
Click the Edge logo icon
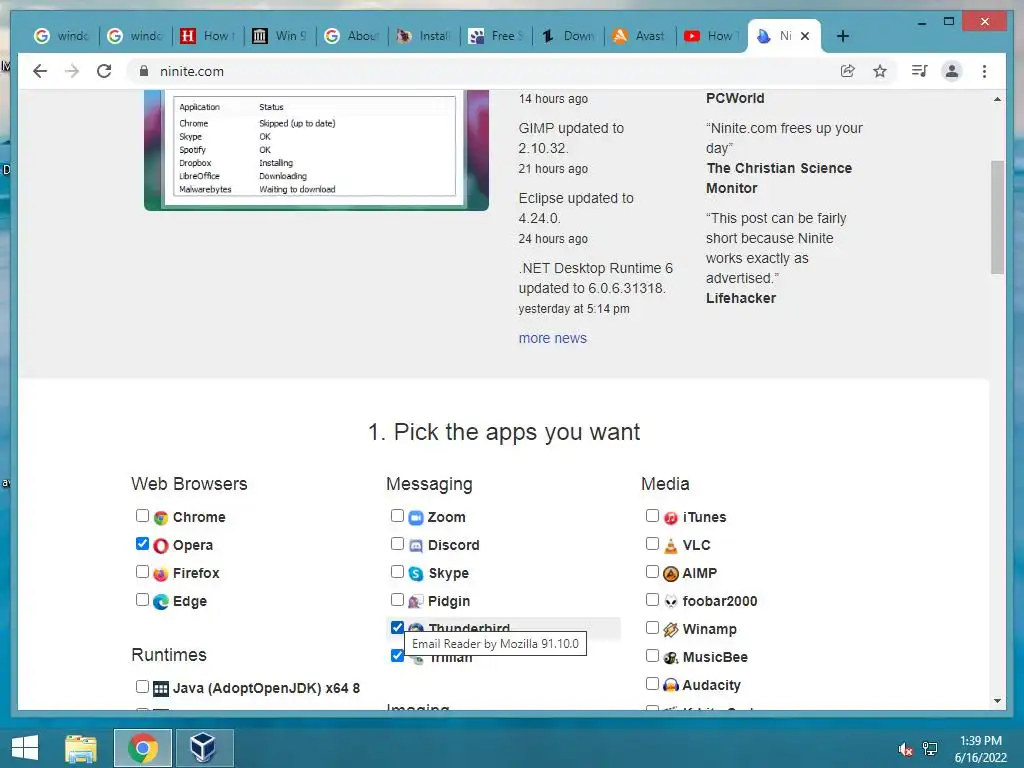click(x=161, y=601)
